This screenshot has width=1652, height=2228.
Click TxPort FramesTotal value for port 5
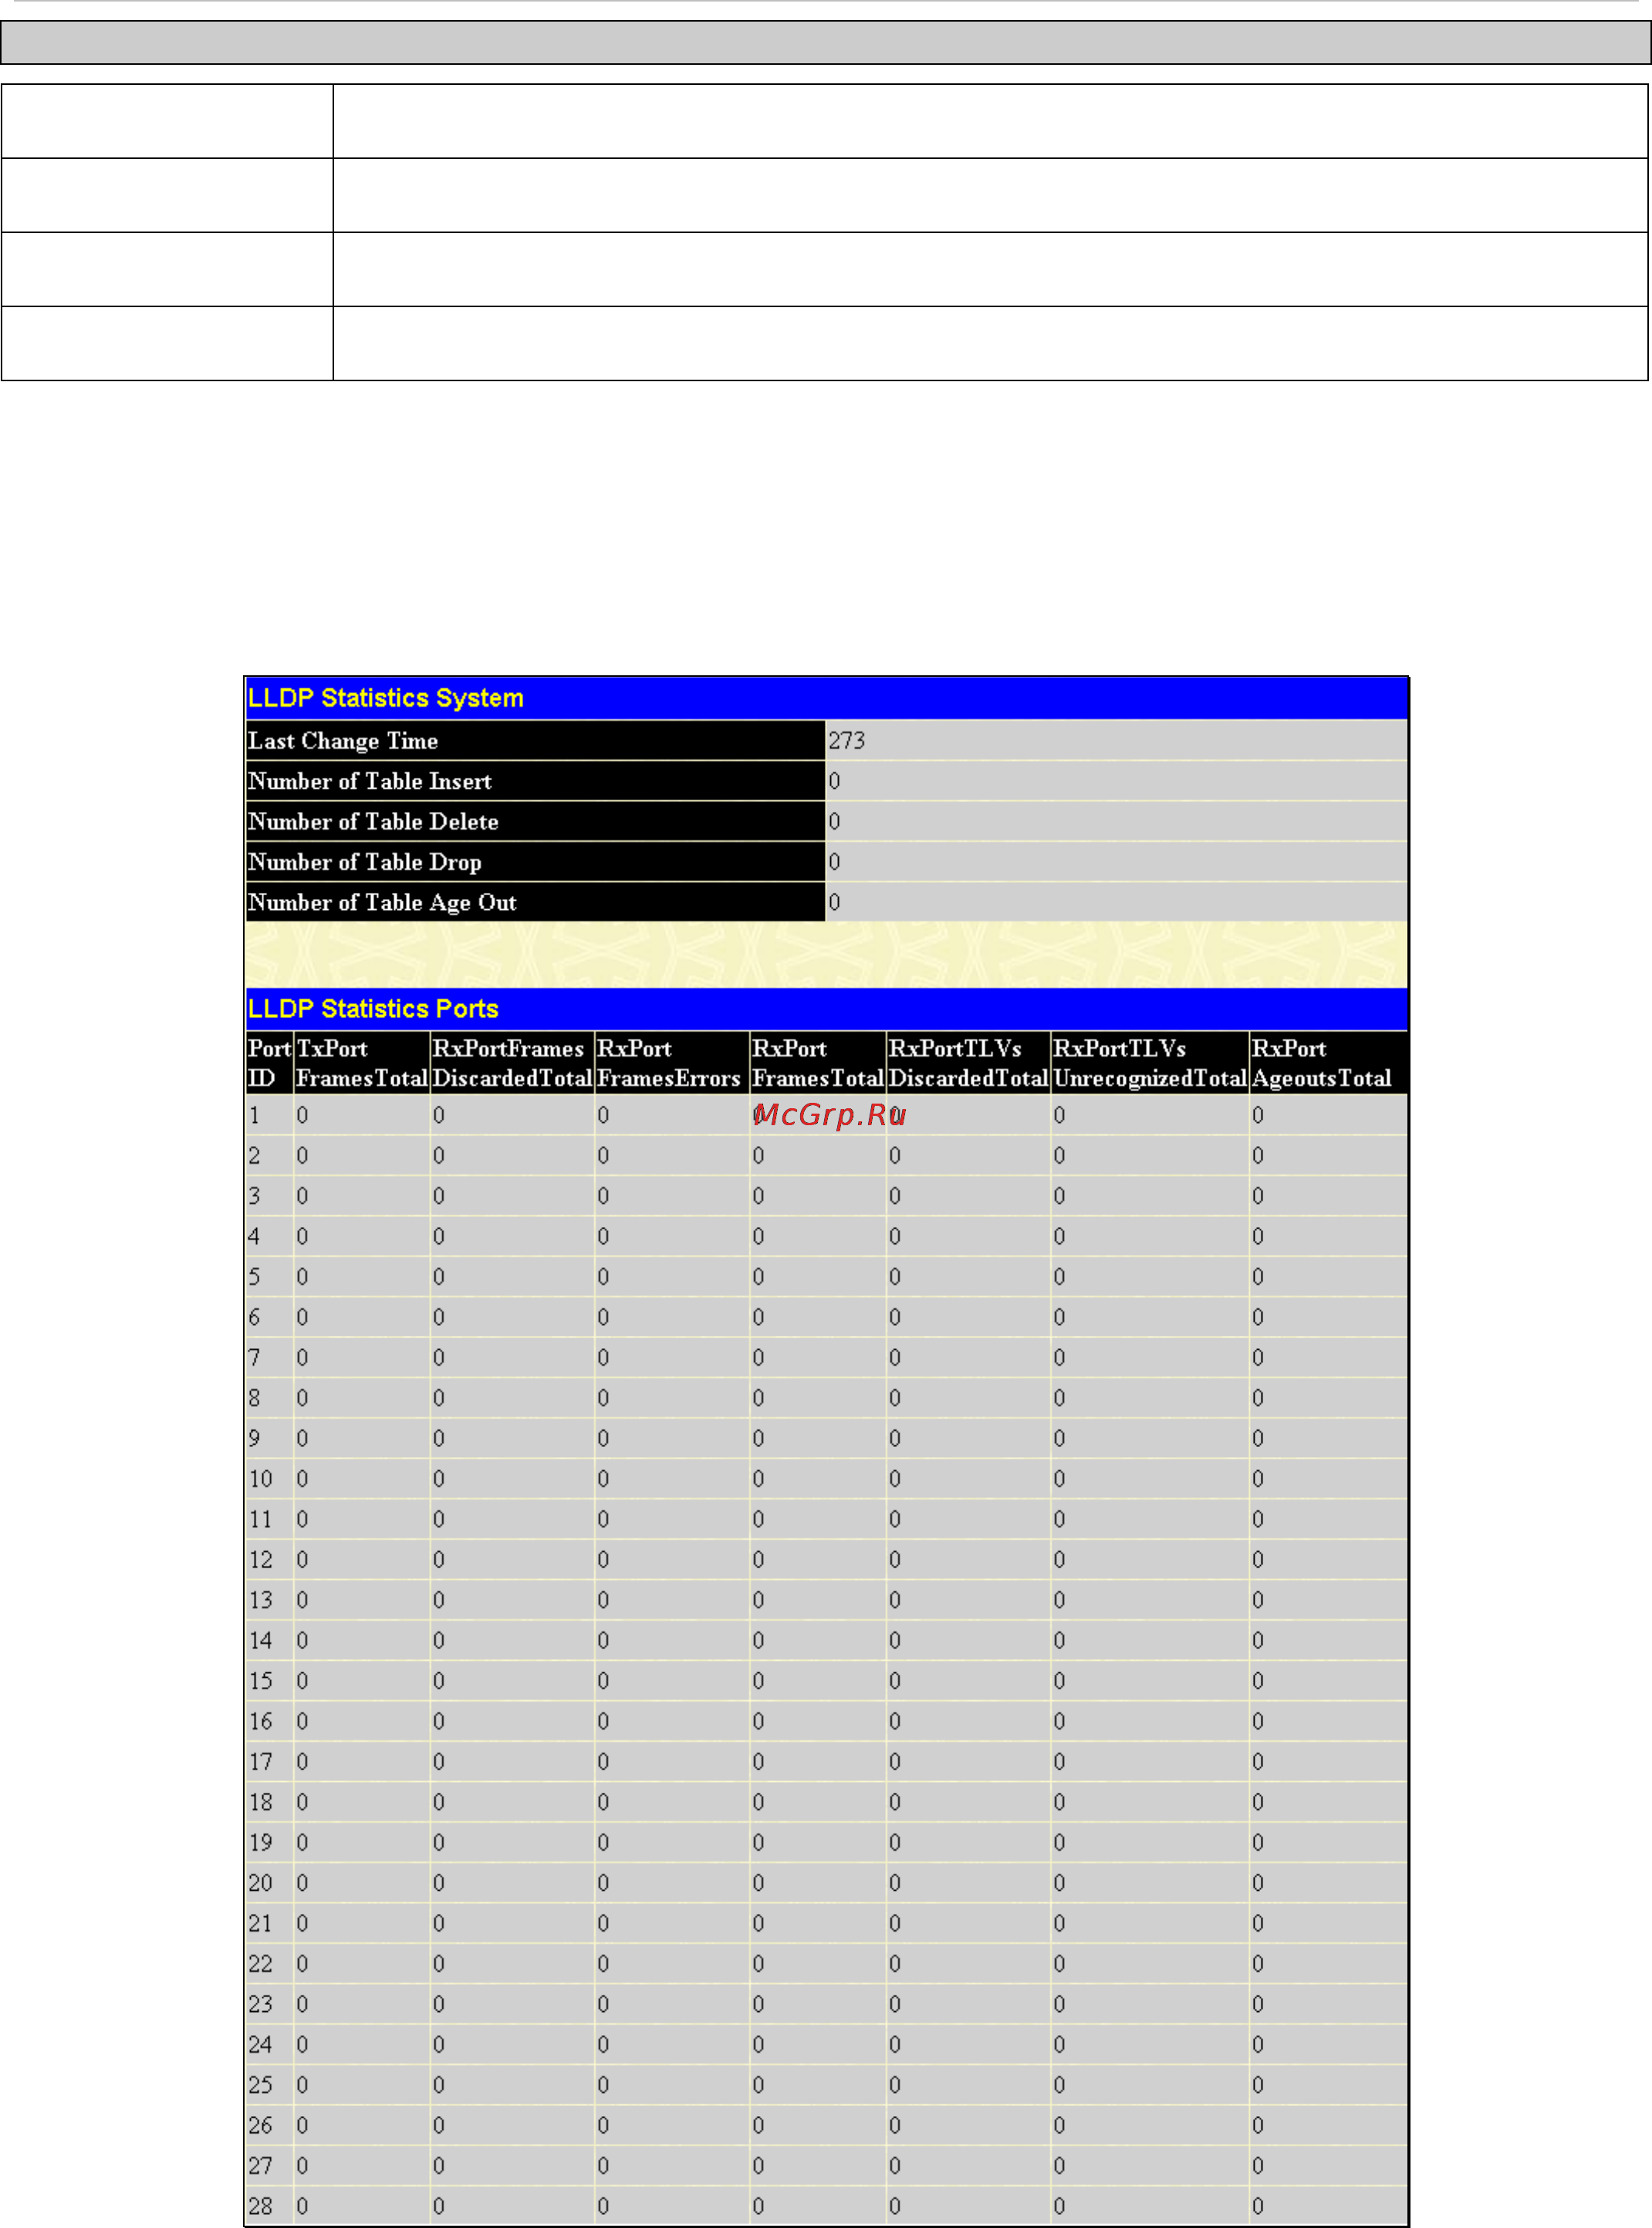coord(302,1277)
